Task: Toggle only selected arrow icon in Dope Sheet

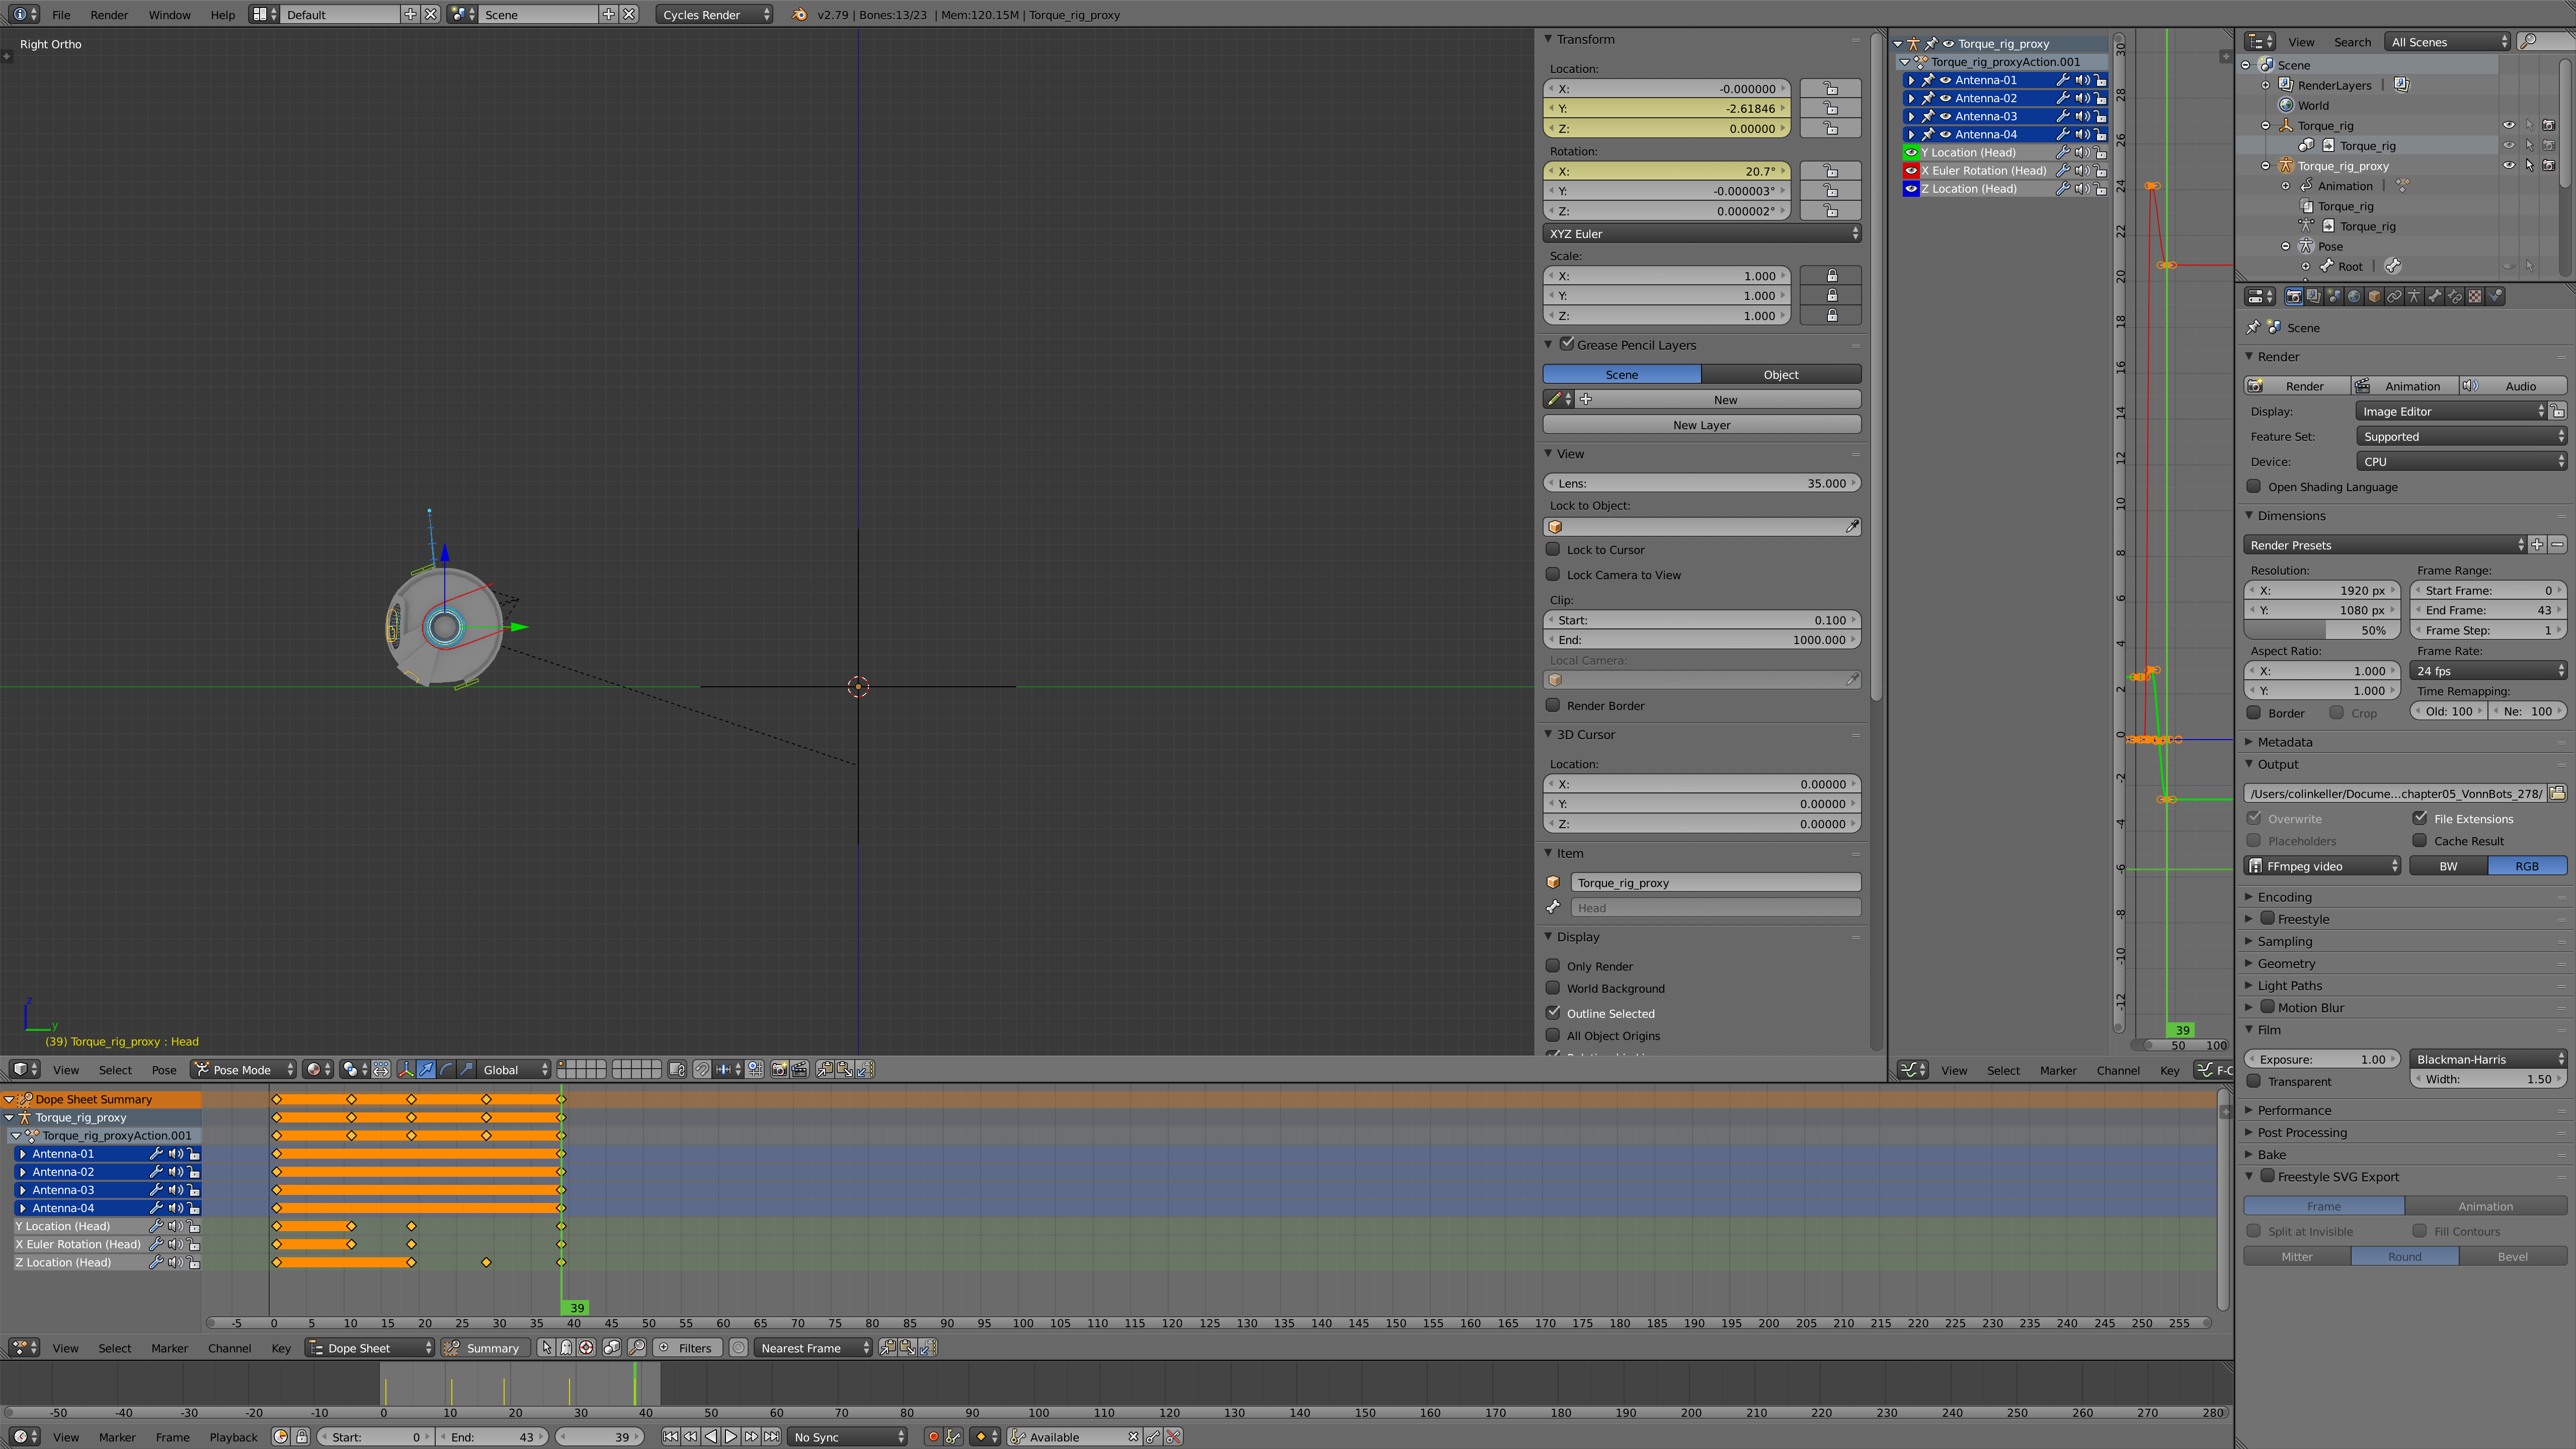Action: (x=546, y=1348)
